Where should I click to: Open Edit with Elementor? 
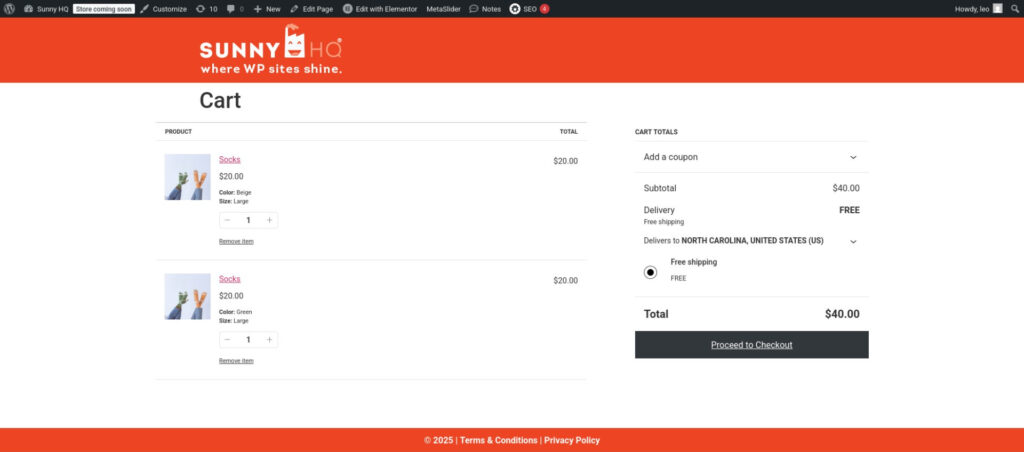(380, 9)
